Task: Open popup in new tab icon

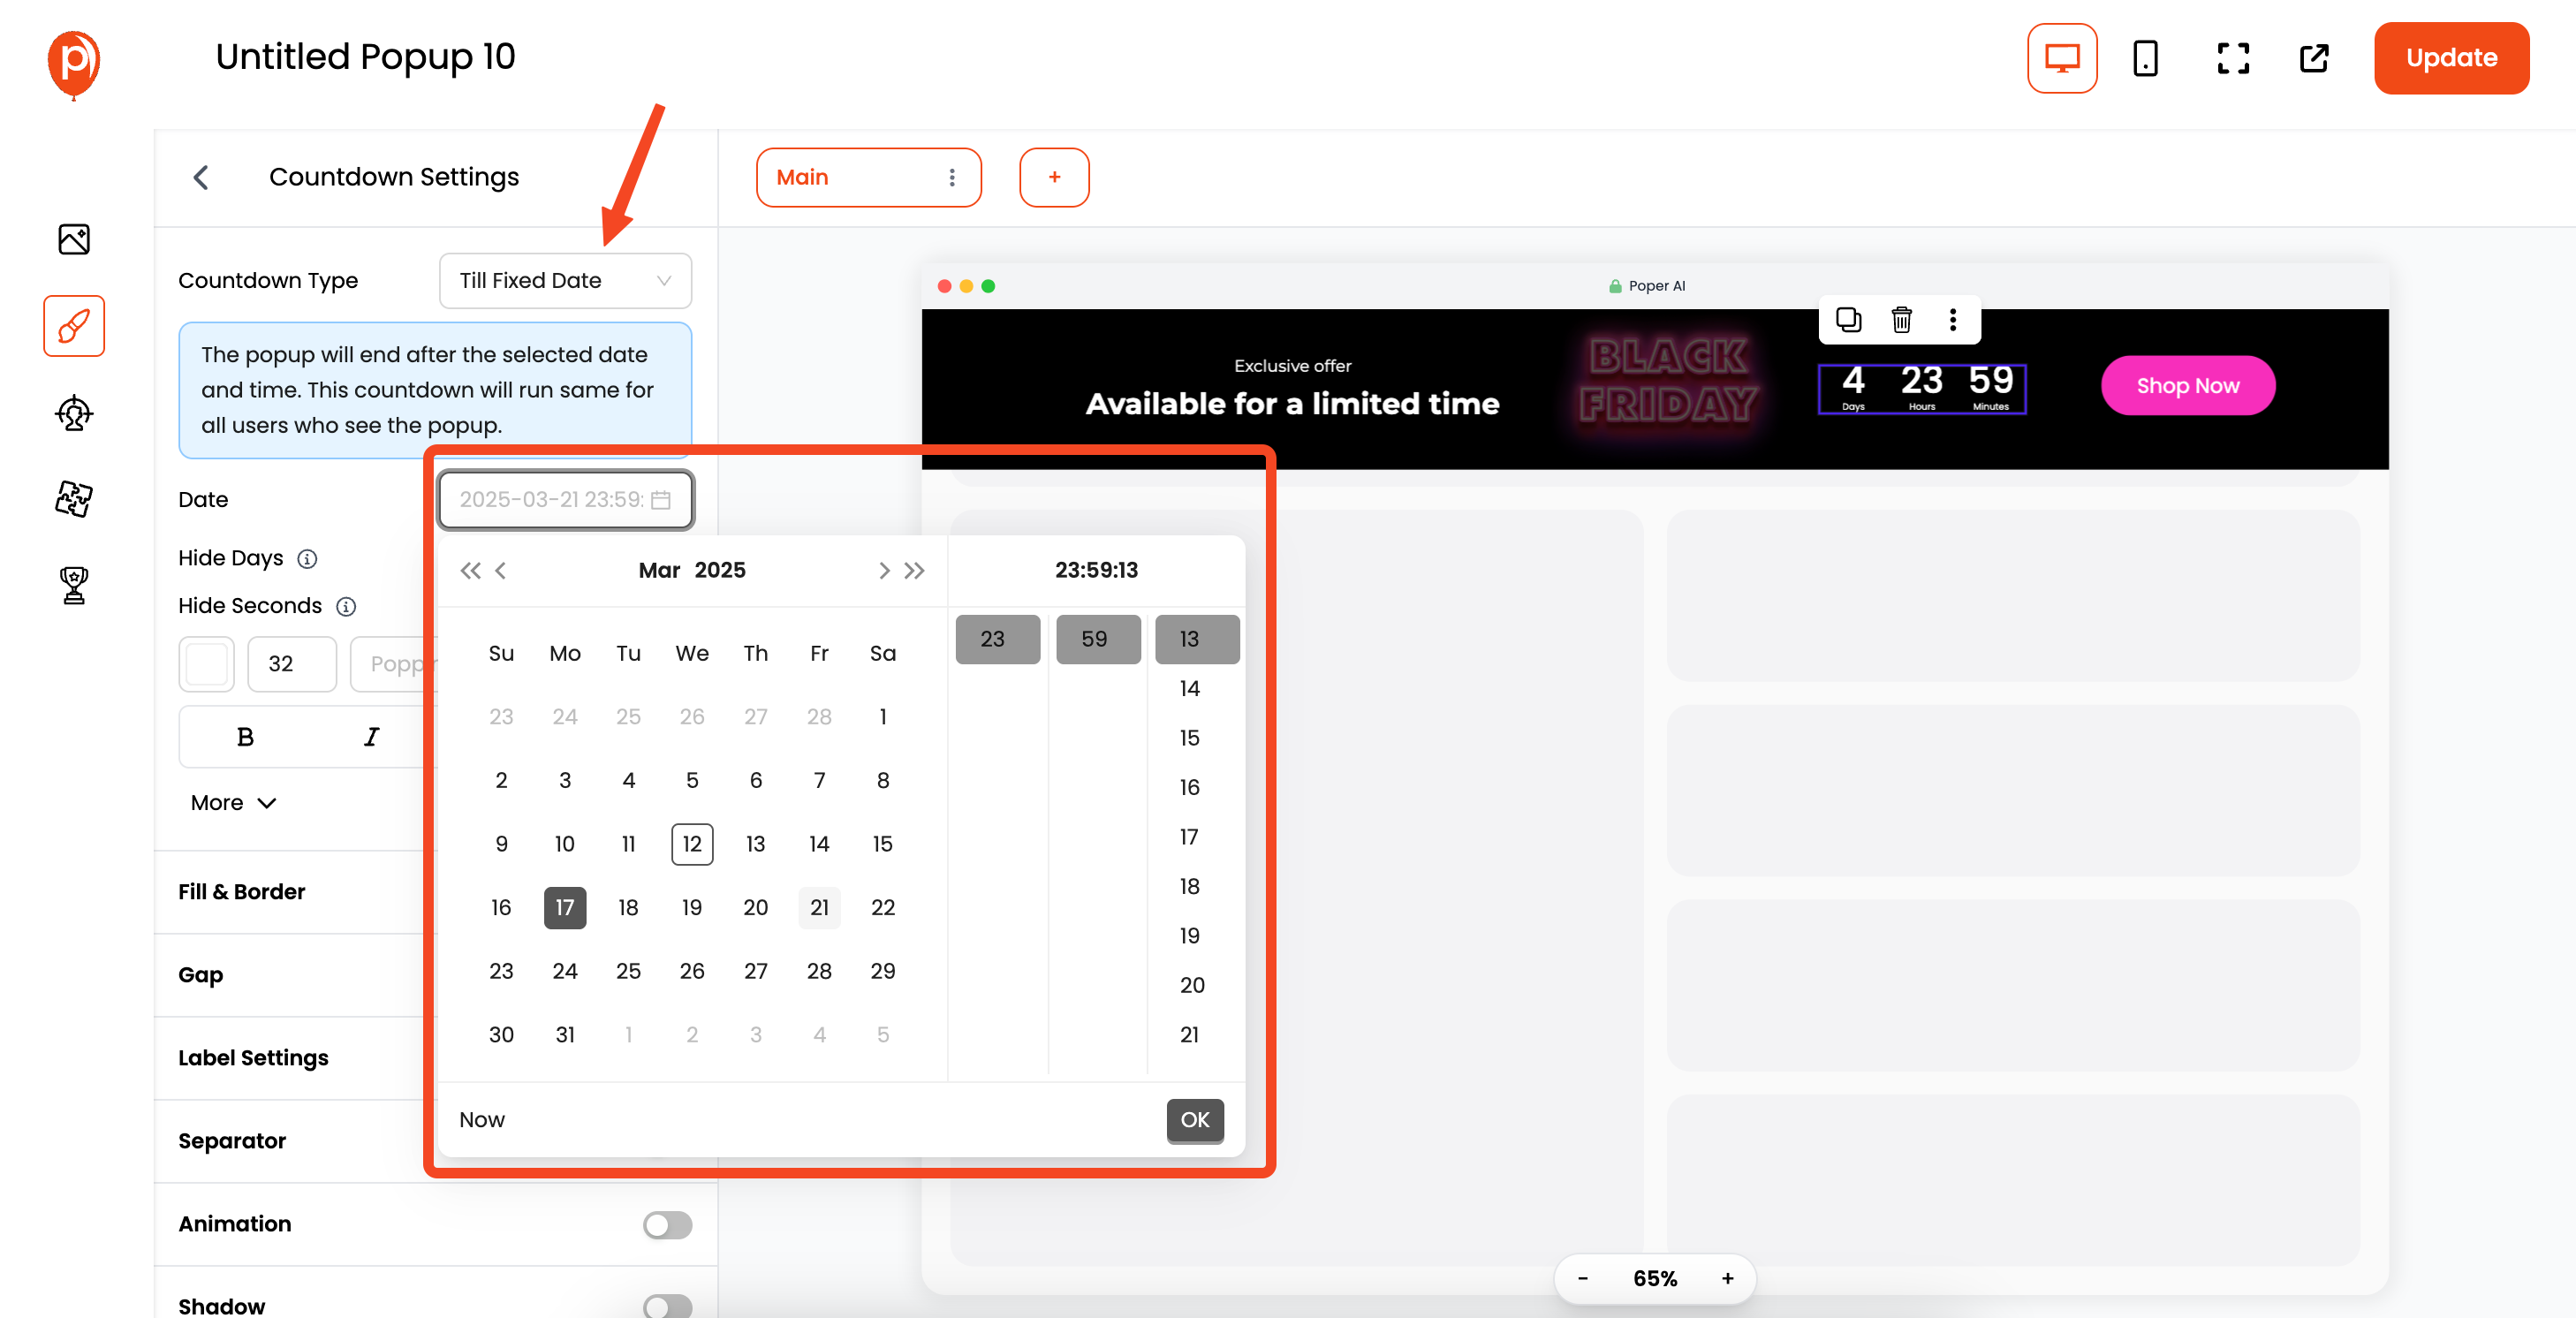Action: [x=2314, y=58]
